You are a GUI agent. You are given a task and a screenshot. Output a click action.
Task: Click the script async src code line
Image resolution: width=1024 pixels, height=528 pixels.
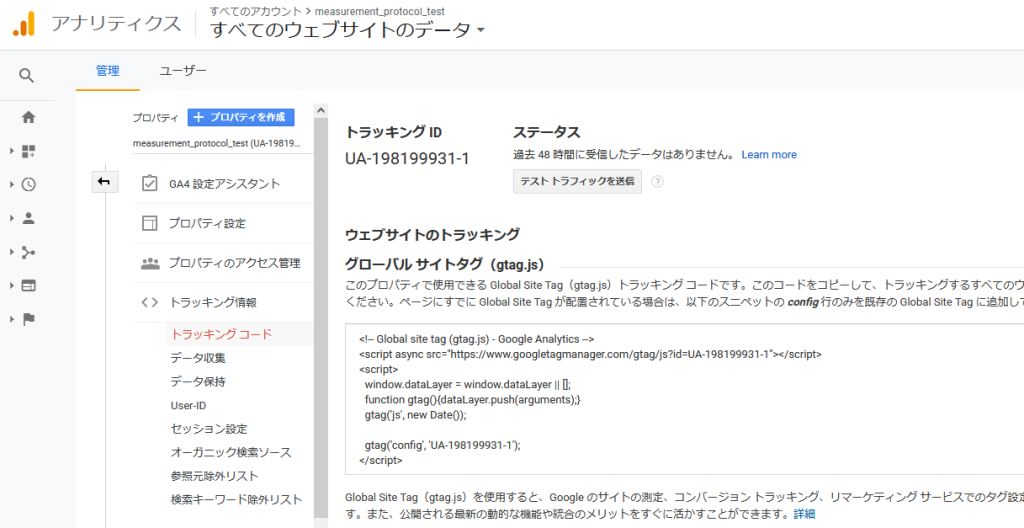coord(590,354)
